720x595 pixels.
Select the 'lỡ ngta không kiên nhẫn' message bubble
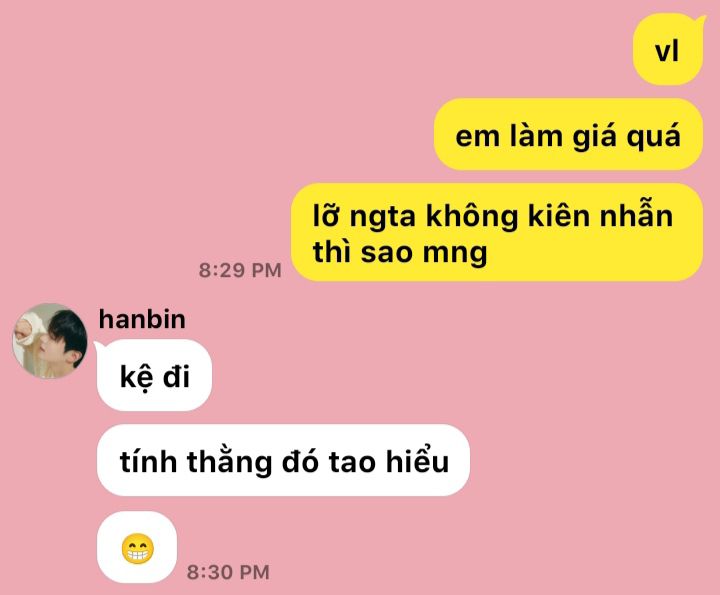(x=497, y=232)
